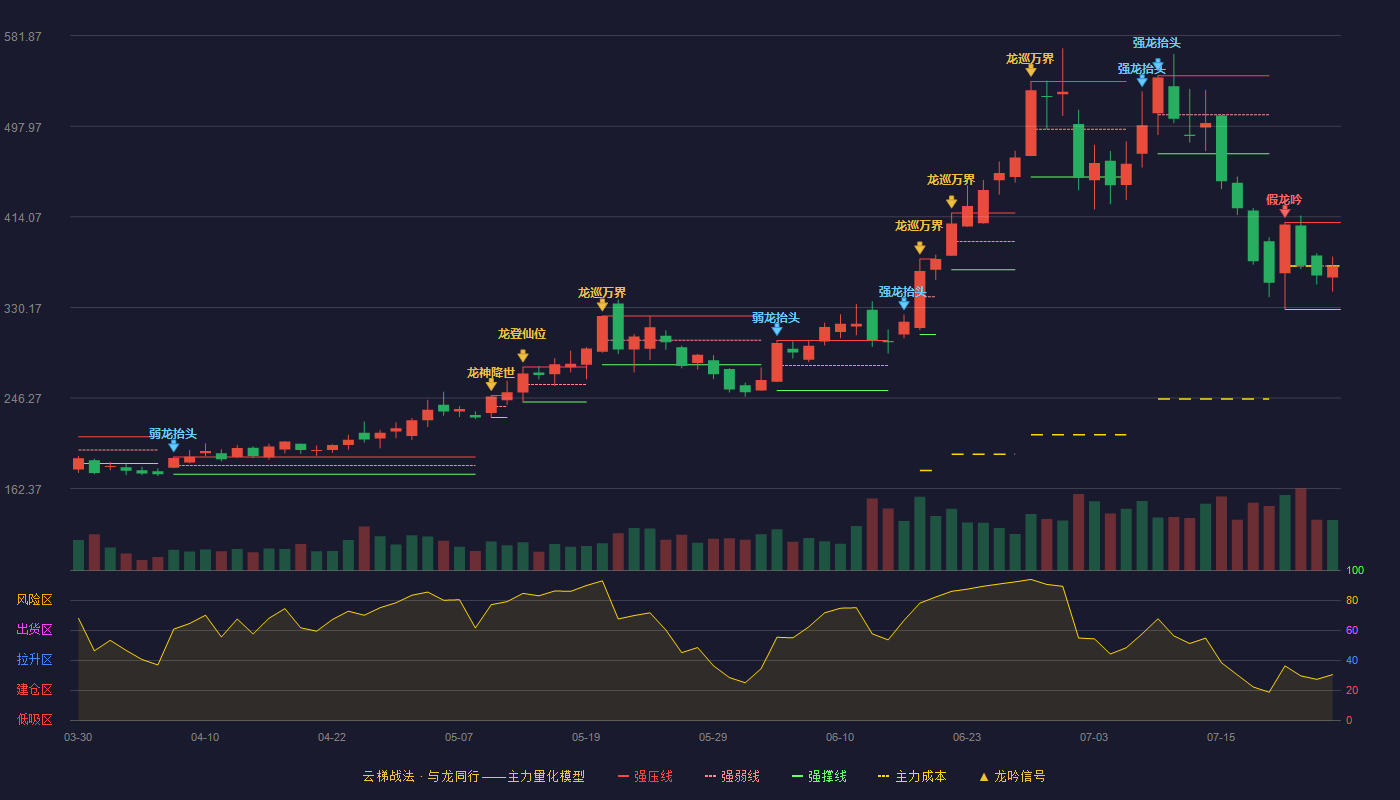Toggle the 强撑线 legend series

(819, 777)
